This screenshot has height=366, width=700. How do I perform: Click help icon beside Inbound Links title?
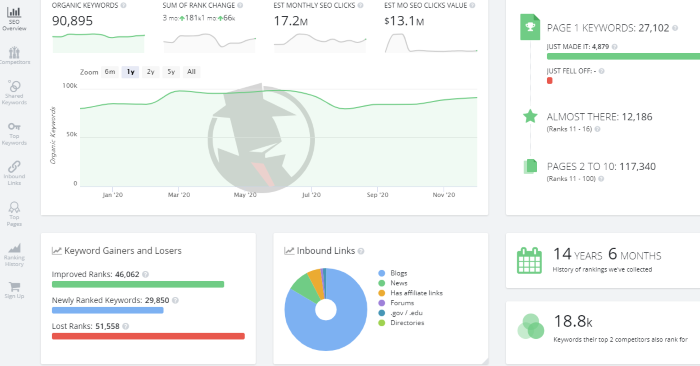click(x=361, y=251)
